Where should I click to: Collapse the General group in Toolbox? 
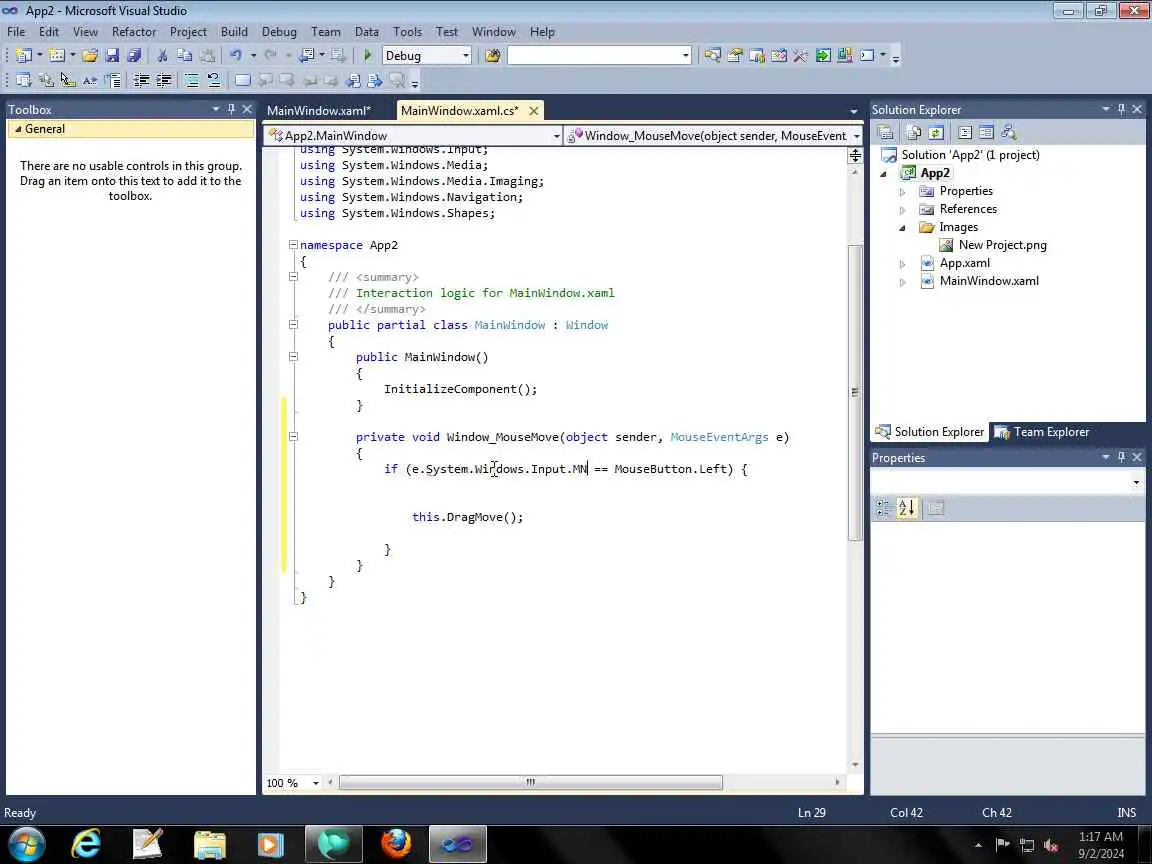tap(18, 129)
